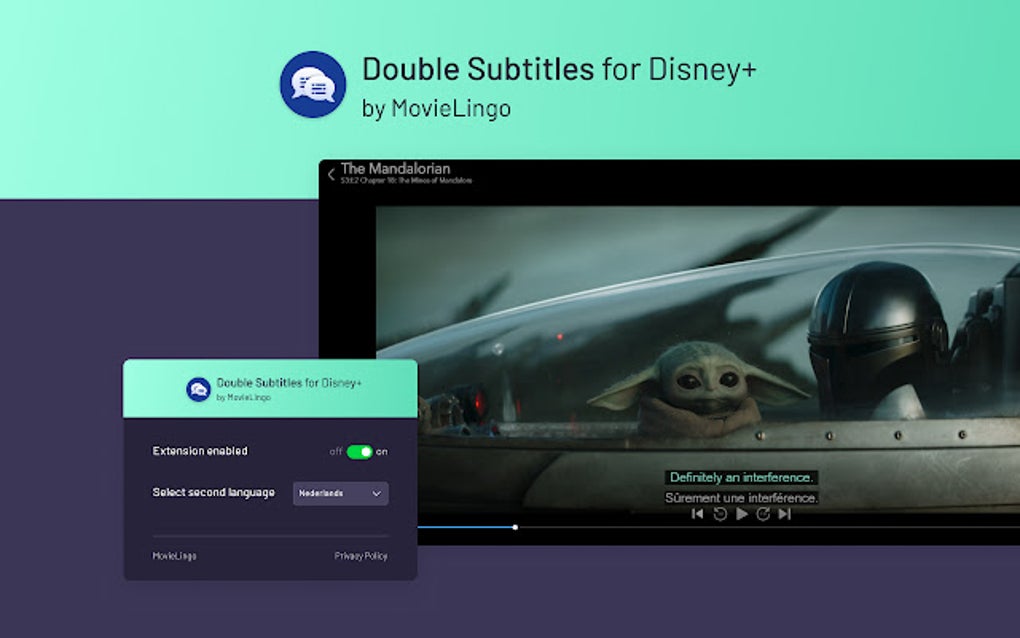Screen dimensions: 1020x638
Task: Open the Privacy Policy link
Action: (x=361, y=556)
